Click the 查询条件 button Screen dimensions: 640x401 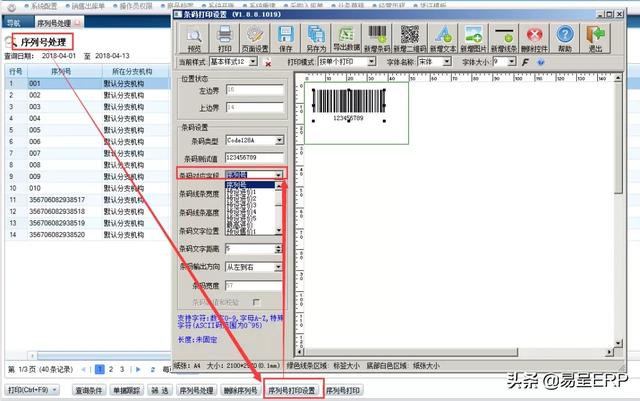[x=89, y=390]
